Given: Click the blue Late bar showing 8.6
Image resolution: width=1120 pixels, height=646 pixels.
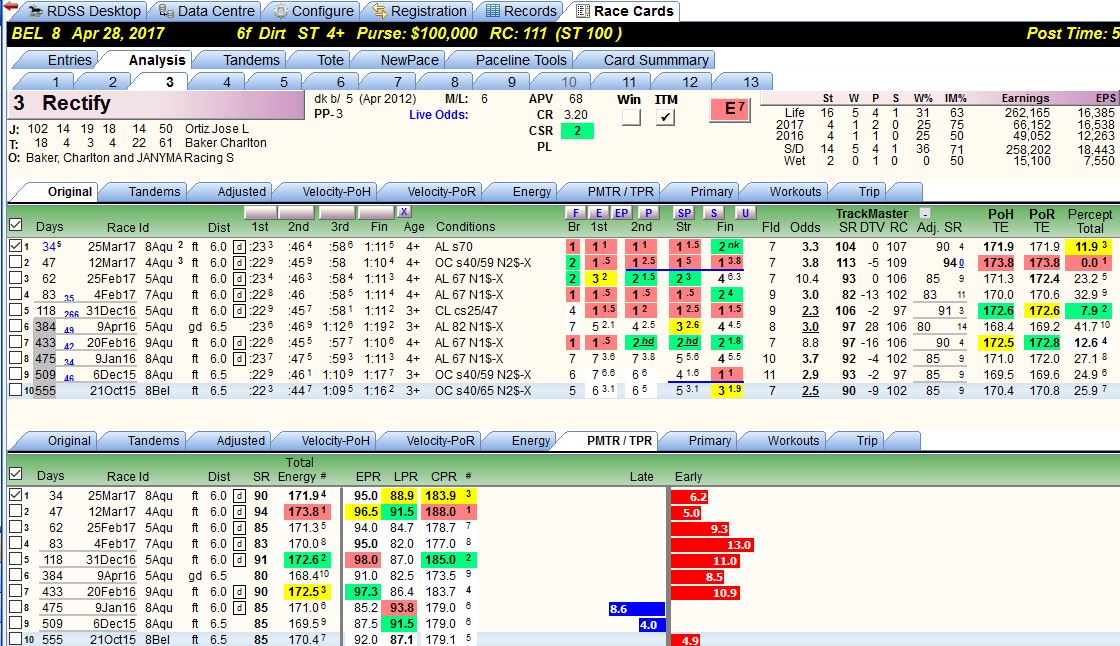Looking at the screenshot, I should tap(636, 609).
